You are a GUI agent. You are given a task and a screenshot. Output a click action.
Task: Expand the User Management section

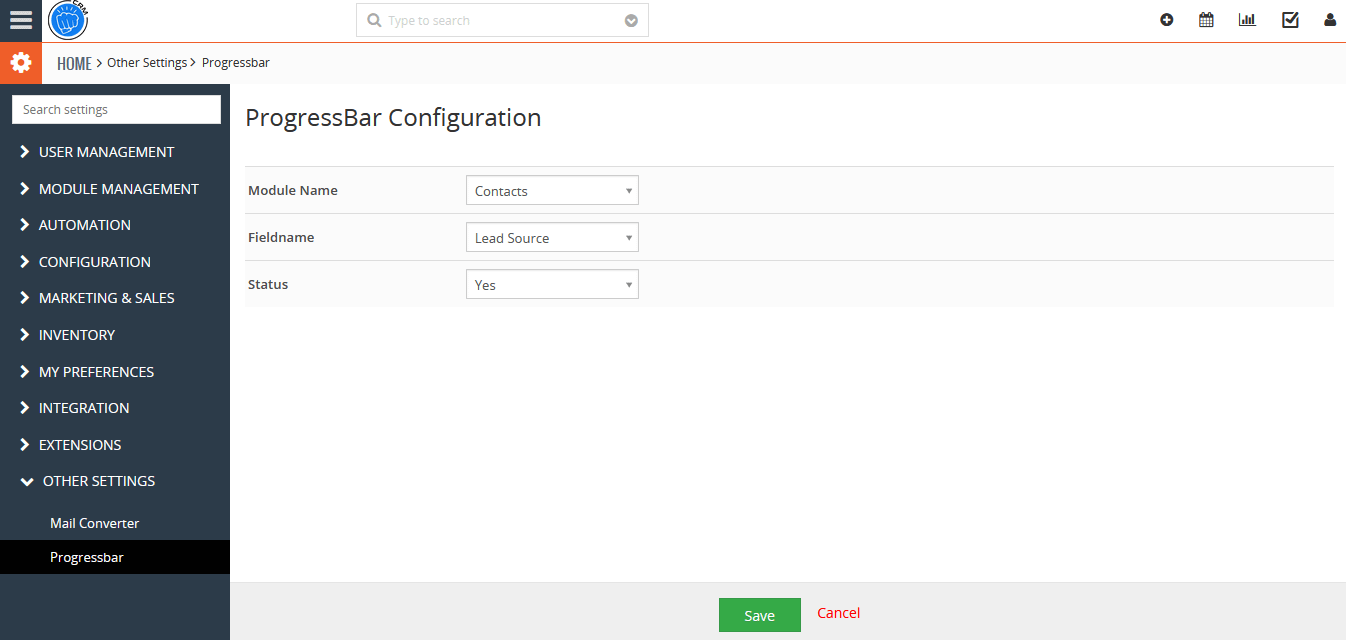point(106,152)
